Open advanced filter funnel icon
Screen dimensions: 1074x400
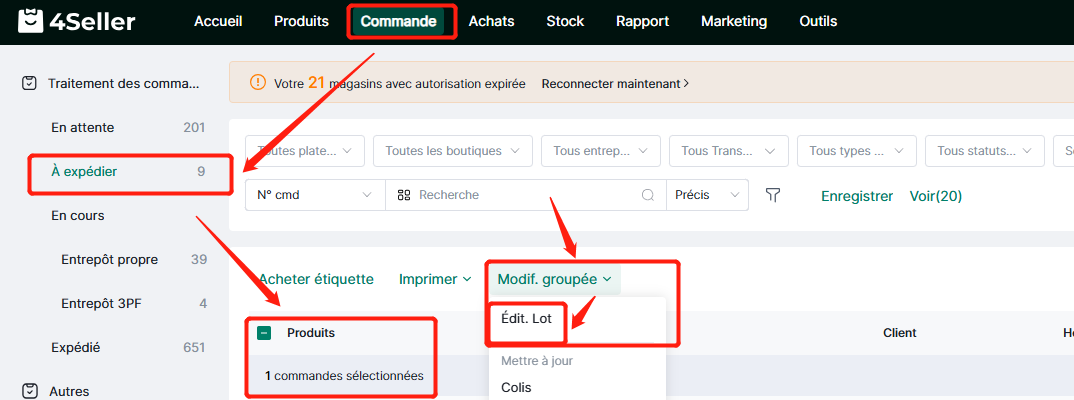pos(772,195)
